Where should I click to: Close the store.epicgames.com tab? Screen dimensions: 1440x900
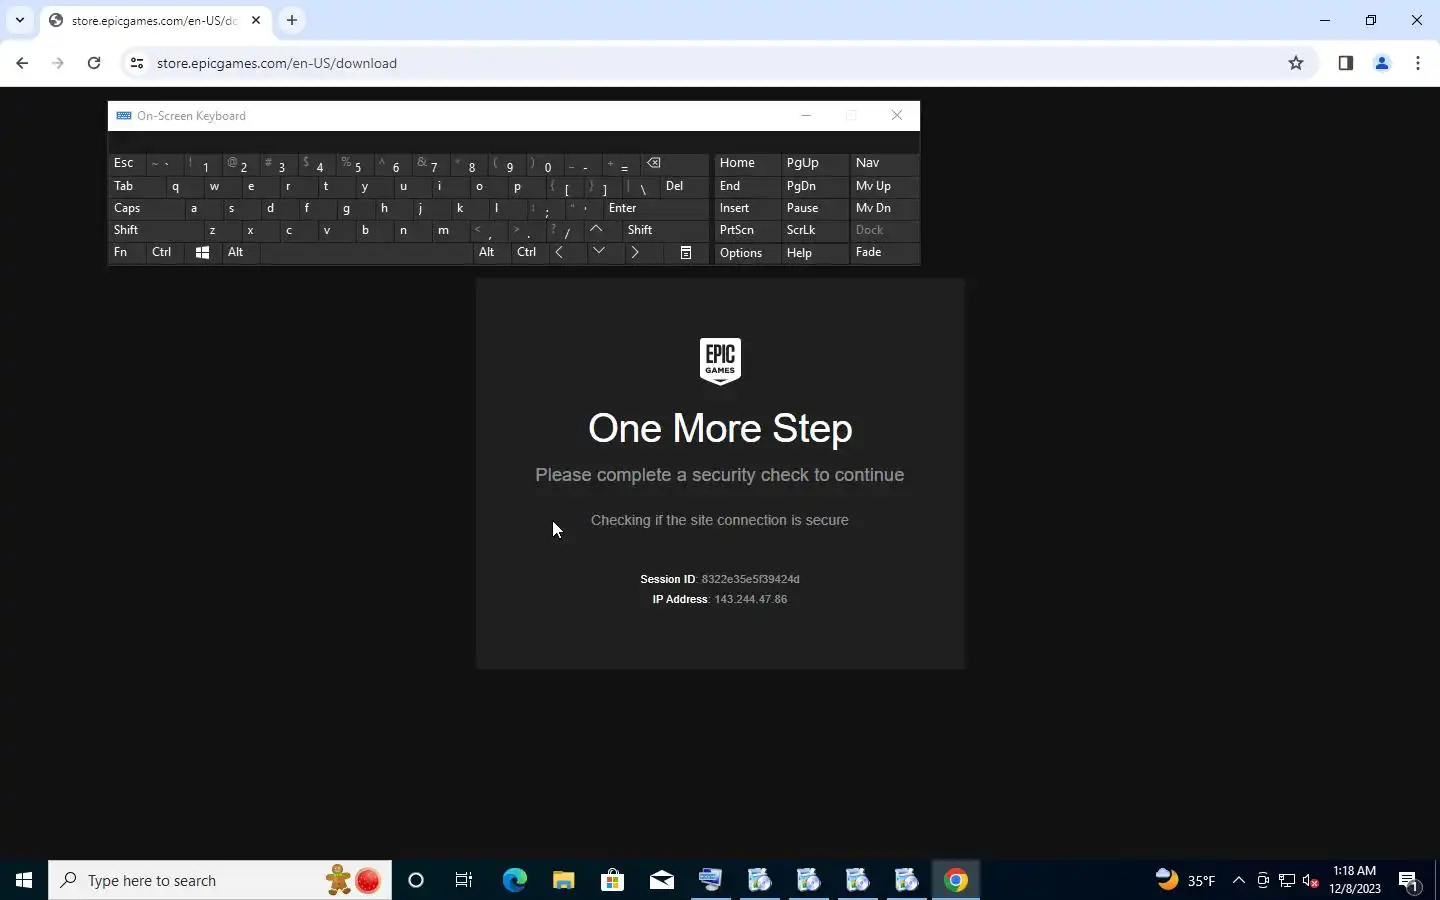click(x=256, y=20)
